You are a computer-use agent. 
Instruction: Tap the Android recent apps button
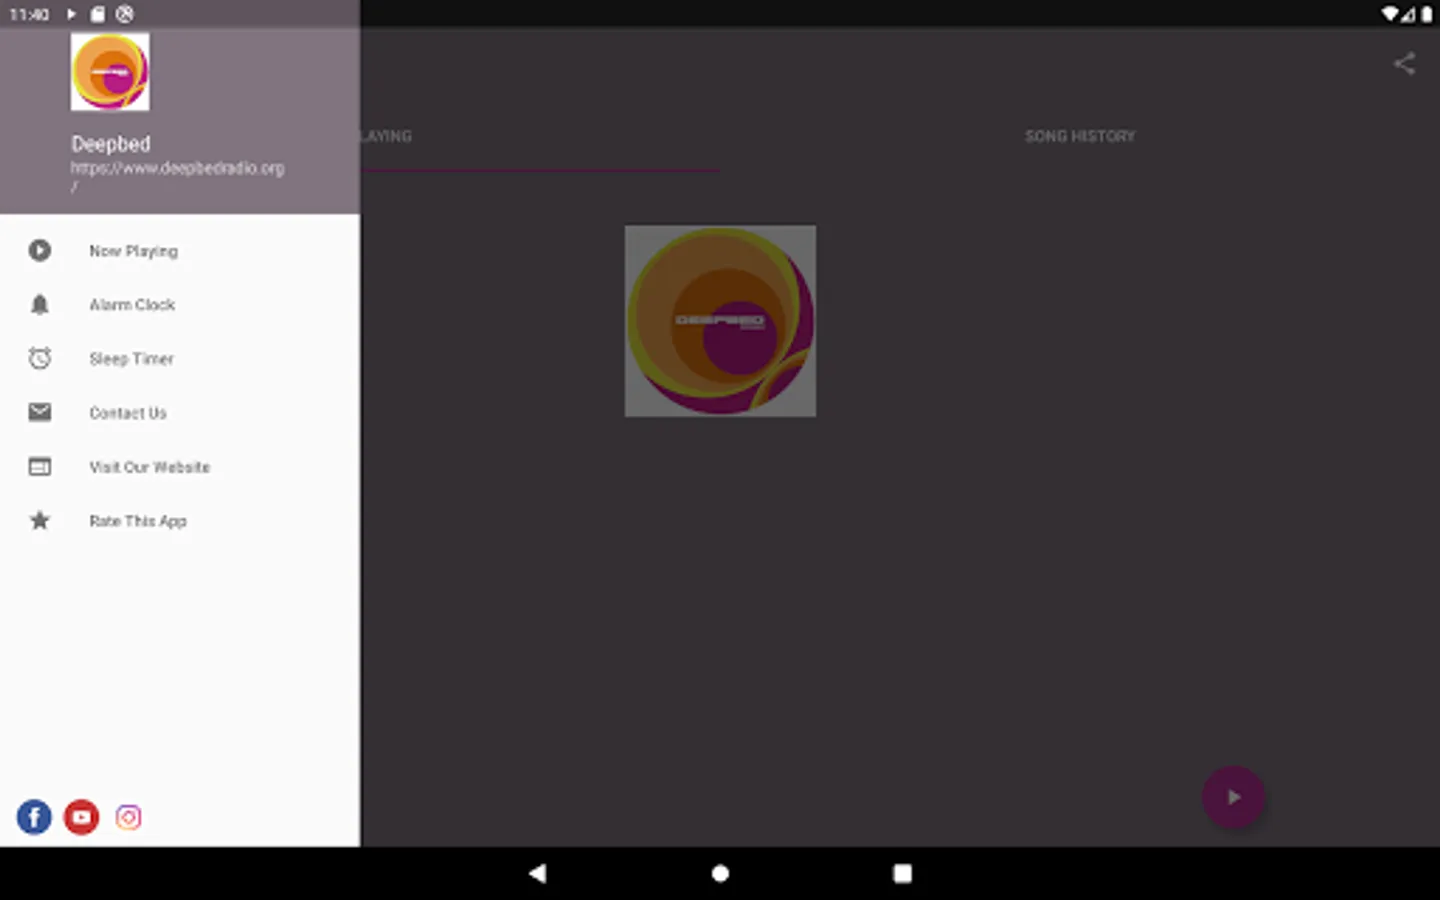[x=902, y=873]
